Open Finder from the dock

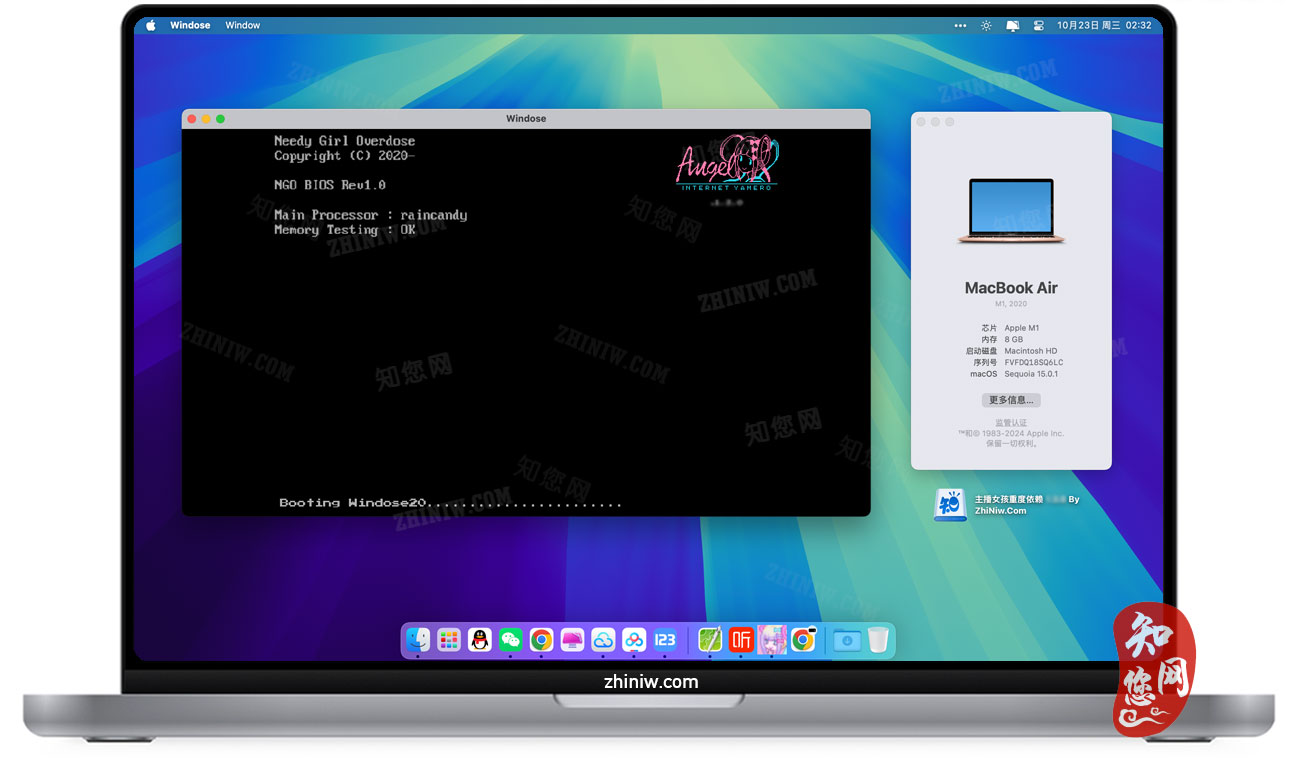coord(418,640)
